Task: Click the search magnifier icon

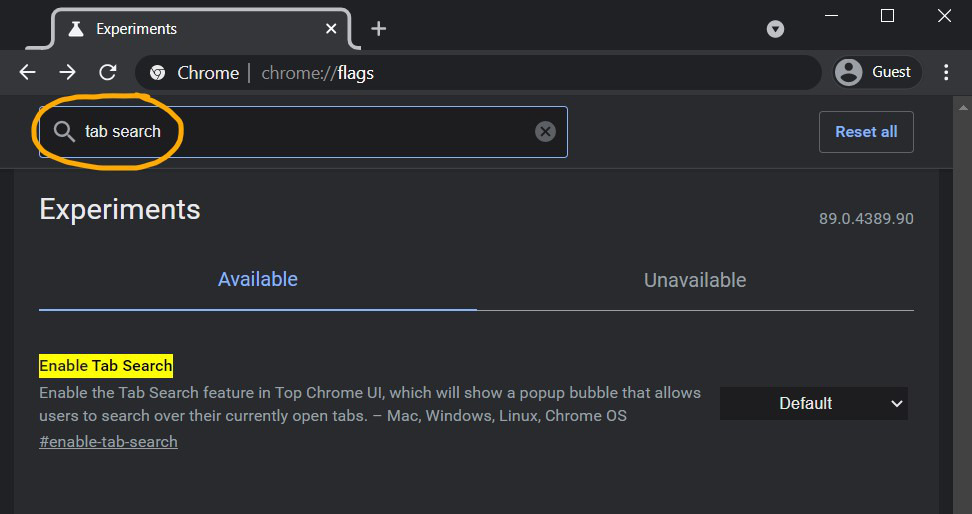Action: (x=64, y=131)
